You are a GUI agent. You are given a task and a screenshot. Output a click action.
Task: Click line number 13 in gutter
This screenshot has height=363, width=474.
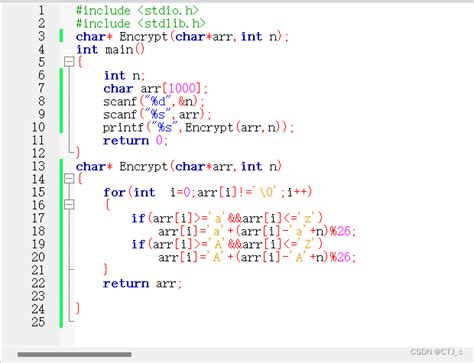[x=38, y=166]
